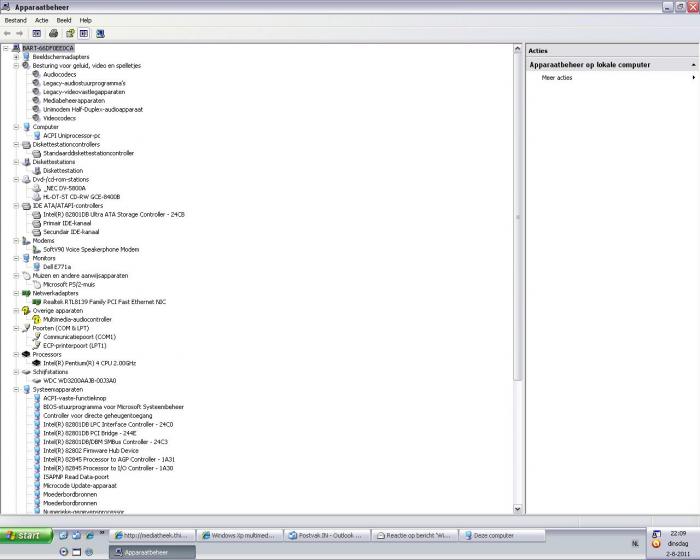Screen dimensions: 700x560
Task: Click the Forward arrow toolbar icon
Action: 19,33
